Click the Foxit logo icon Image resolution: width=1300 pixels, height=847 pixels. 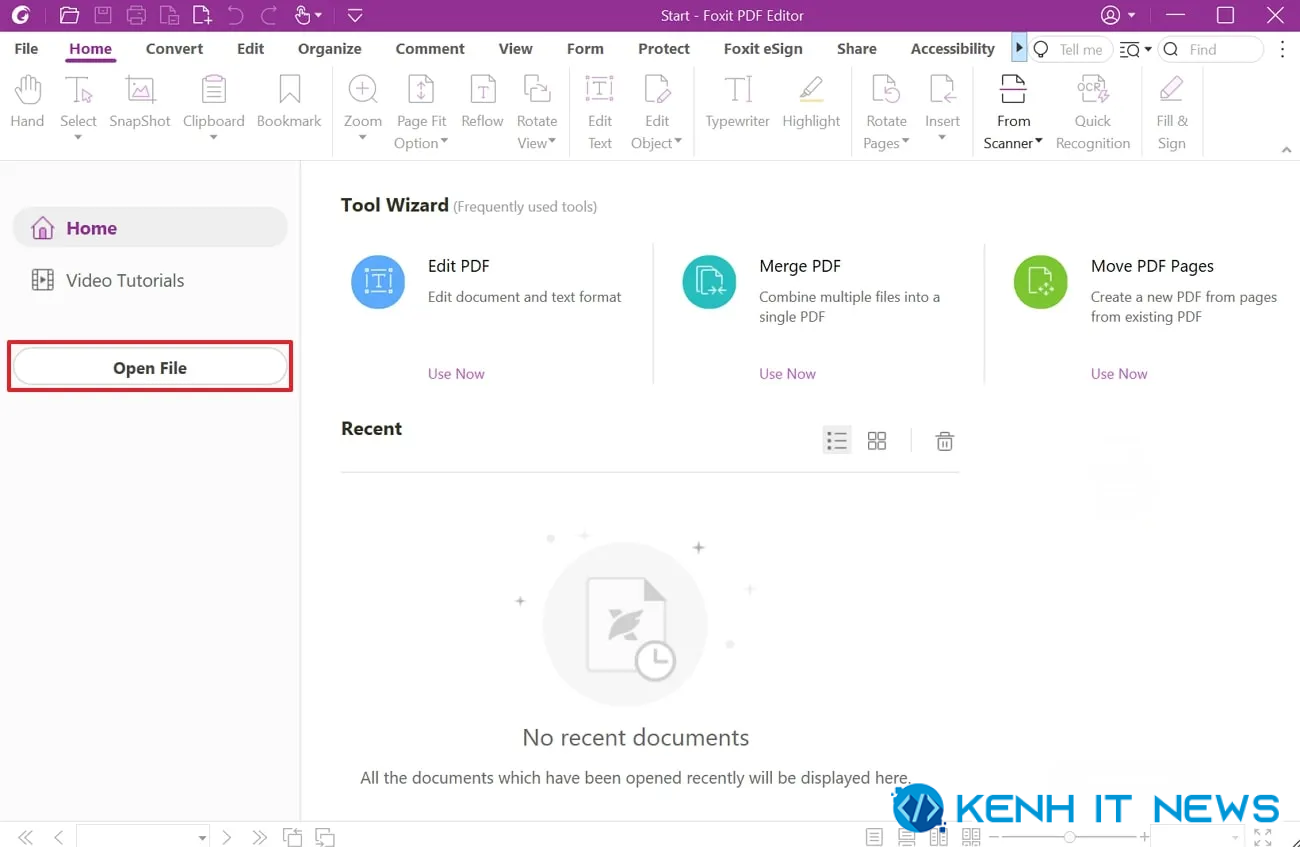(20, 15)
